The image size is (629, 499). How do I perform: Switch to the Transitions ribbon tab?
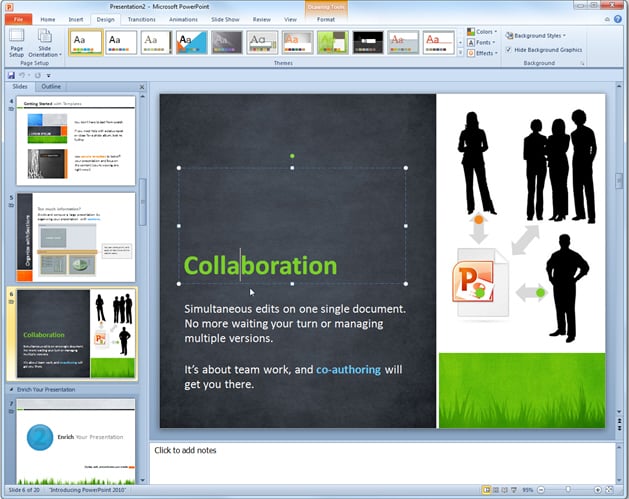(x=142, y=19)
